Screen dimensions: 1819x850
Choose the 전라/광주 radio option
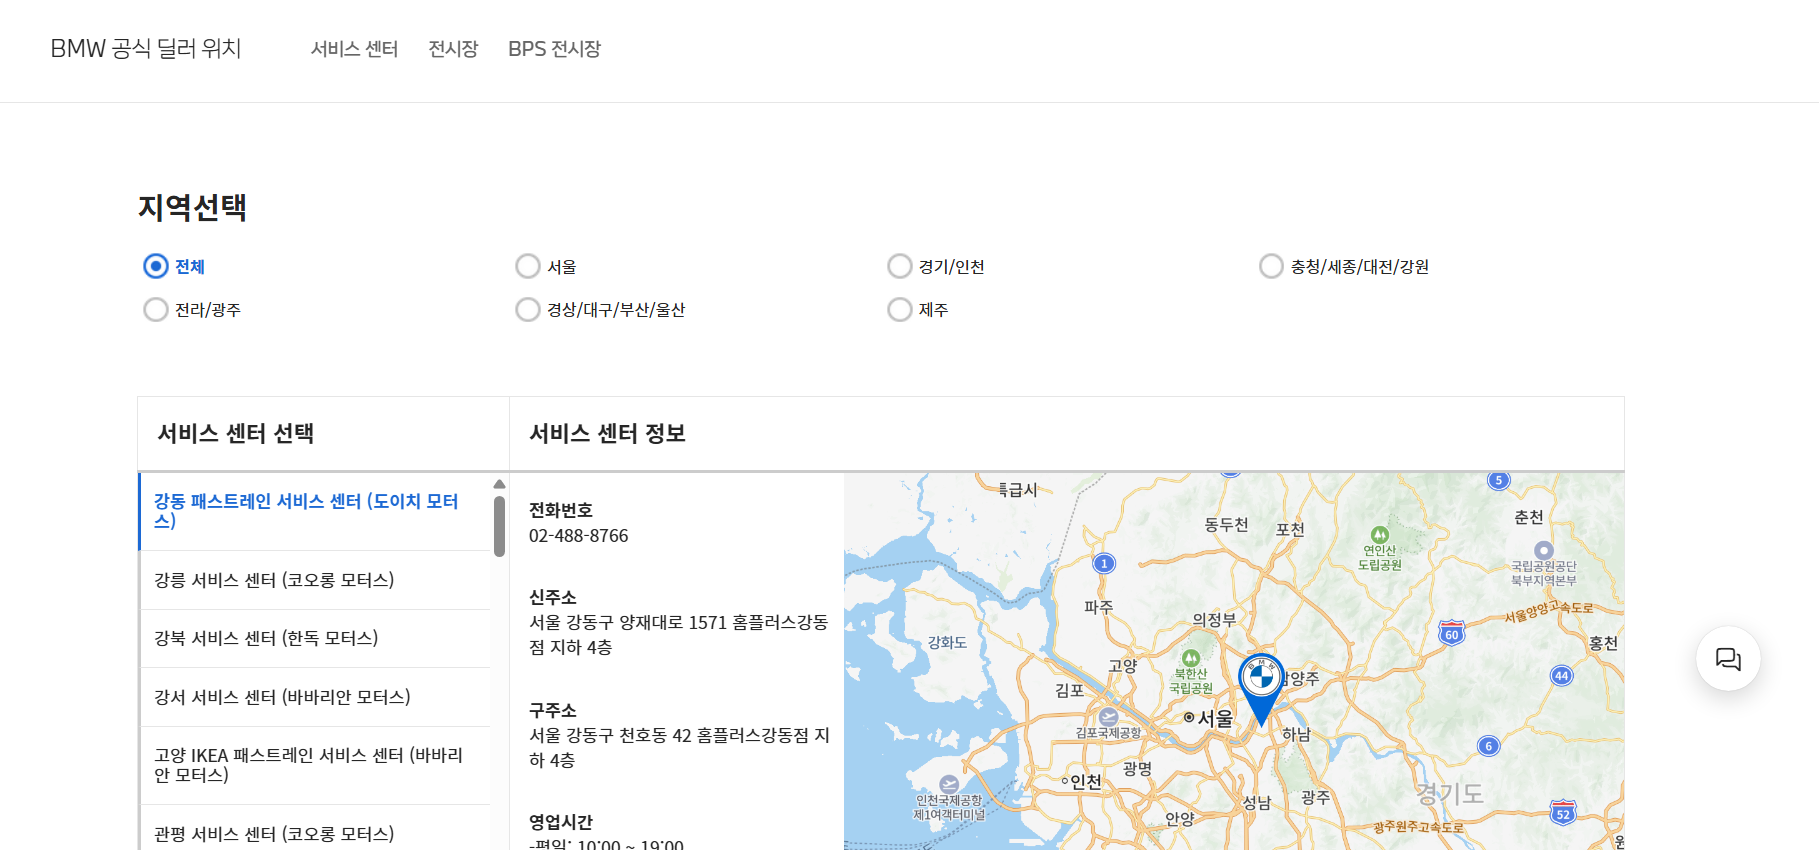155,310
